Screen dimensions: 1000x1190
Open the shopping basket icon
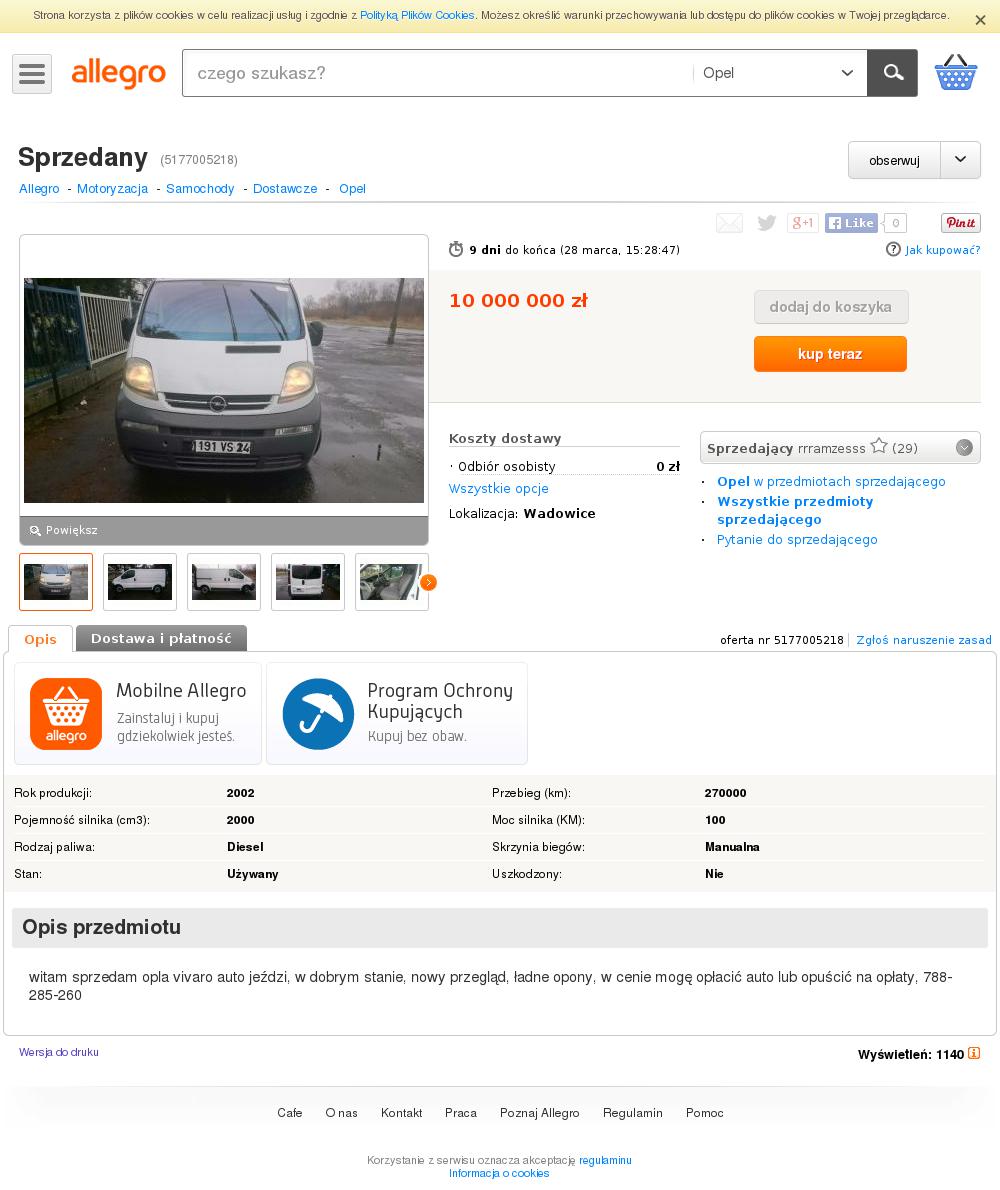click(955, 73)
